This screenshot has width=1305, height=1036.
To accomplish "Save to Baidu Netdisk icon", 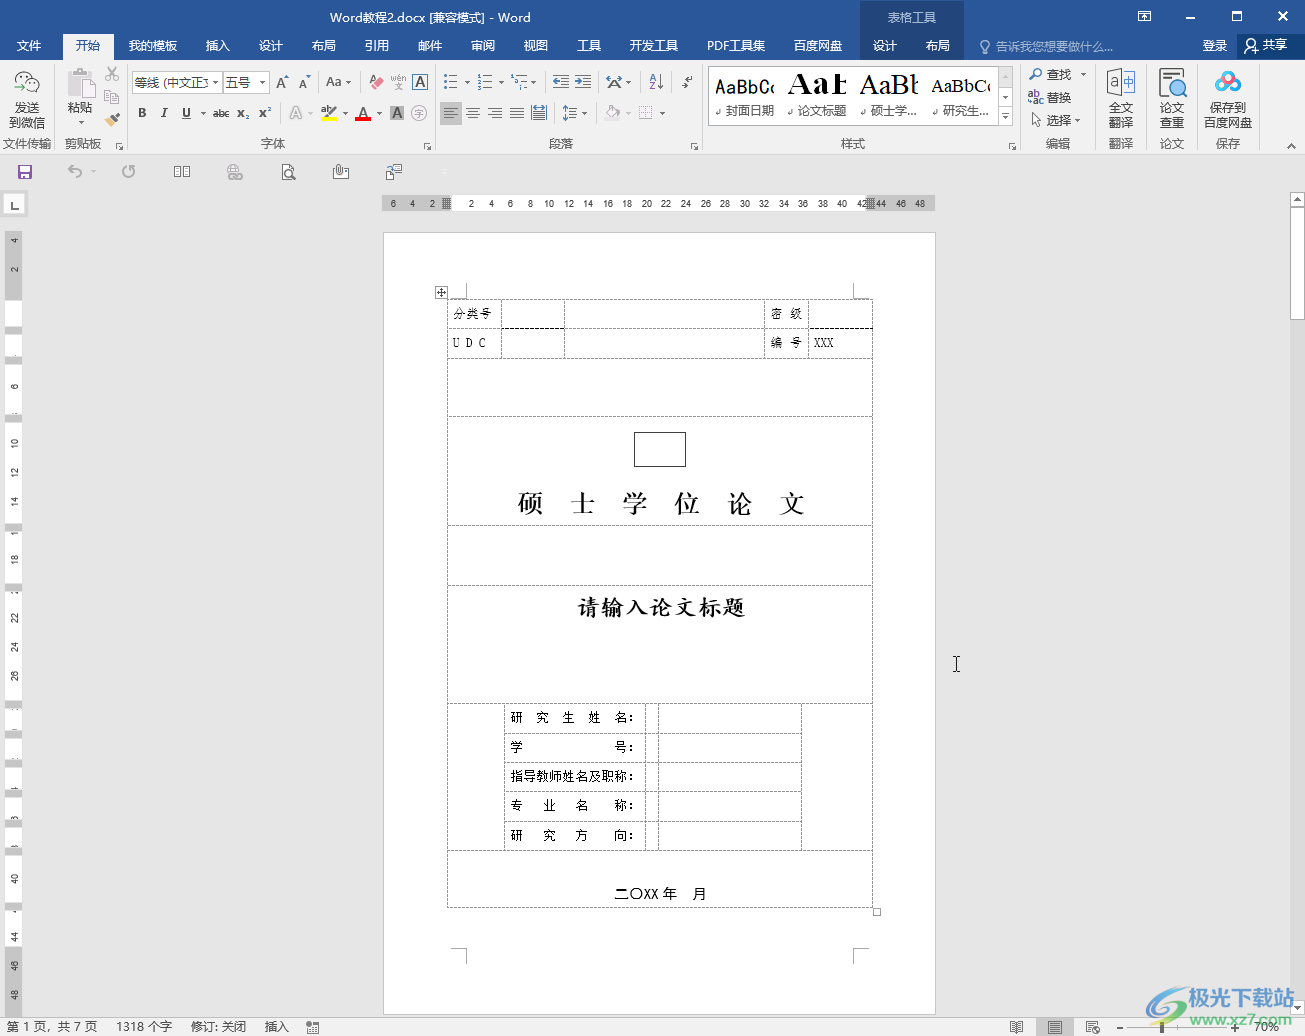I will [1228, 98].
